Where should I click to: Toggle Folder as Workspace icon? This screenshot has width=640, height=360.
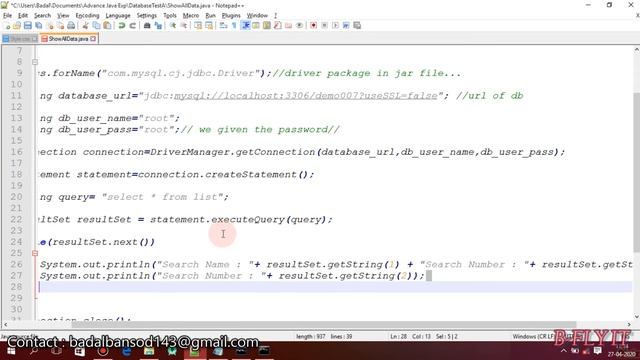click(289, 26)
